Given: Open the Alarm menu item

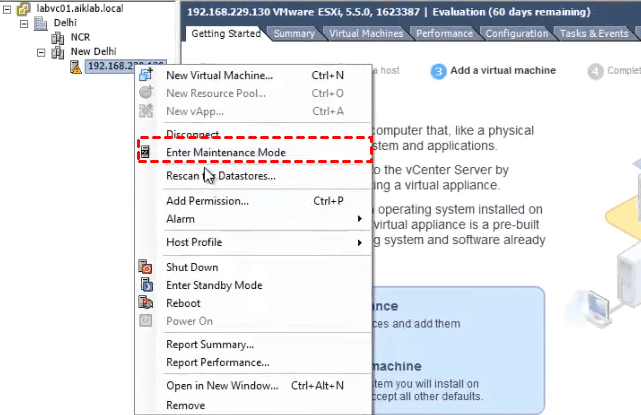Looking at the screenshot, I should 253,219.
